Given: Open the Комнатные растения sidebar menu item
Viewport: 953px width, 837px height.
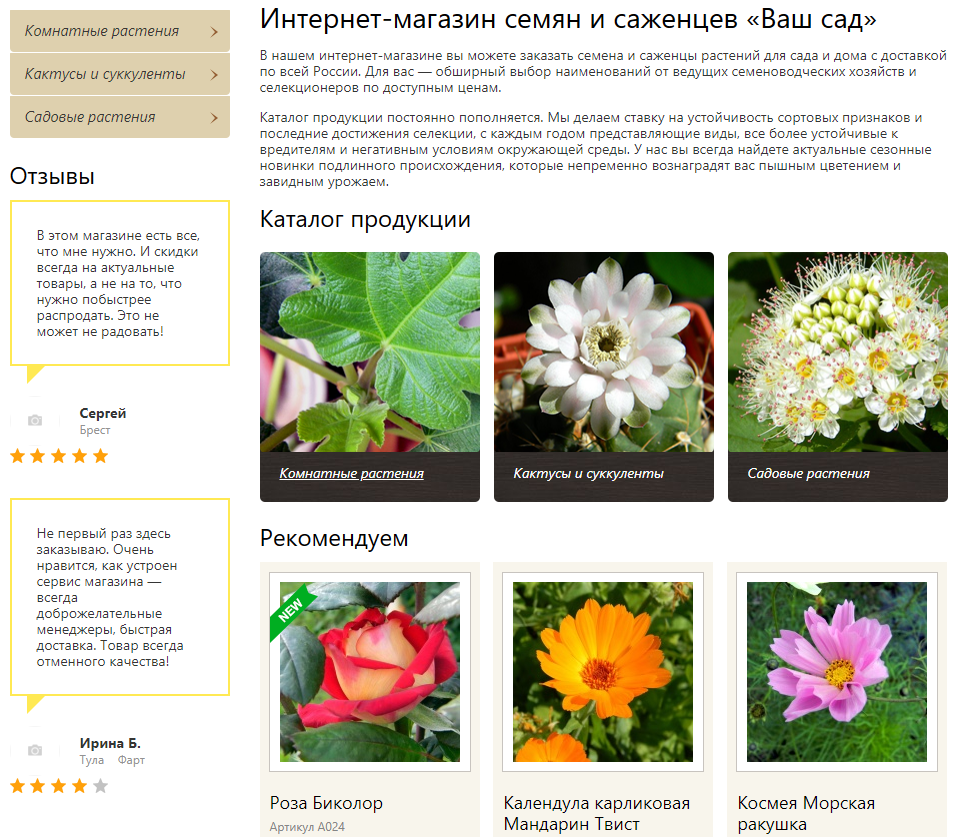Looking at the screenshot, I should (102, 31).
